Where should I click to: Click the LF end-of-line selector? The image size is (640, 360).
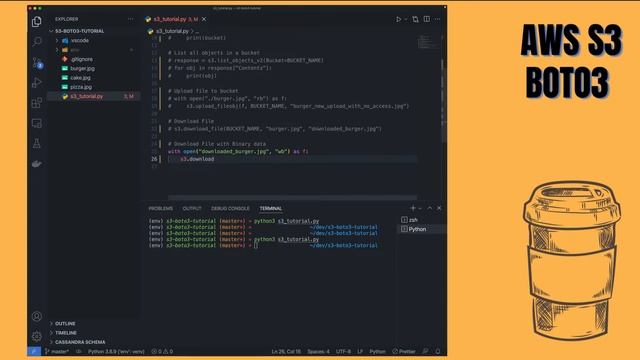pyautogui.click(x=360, y=351)
